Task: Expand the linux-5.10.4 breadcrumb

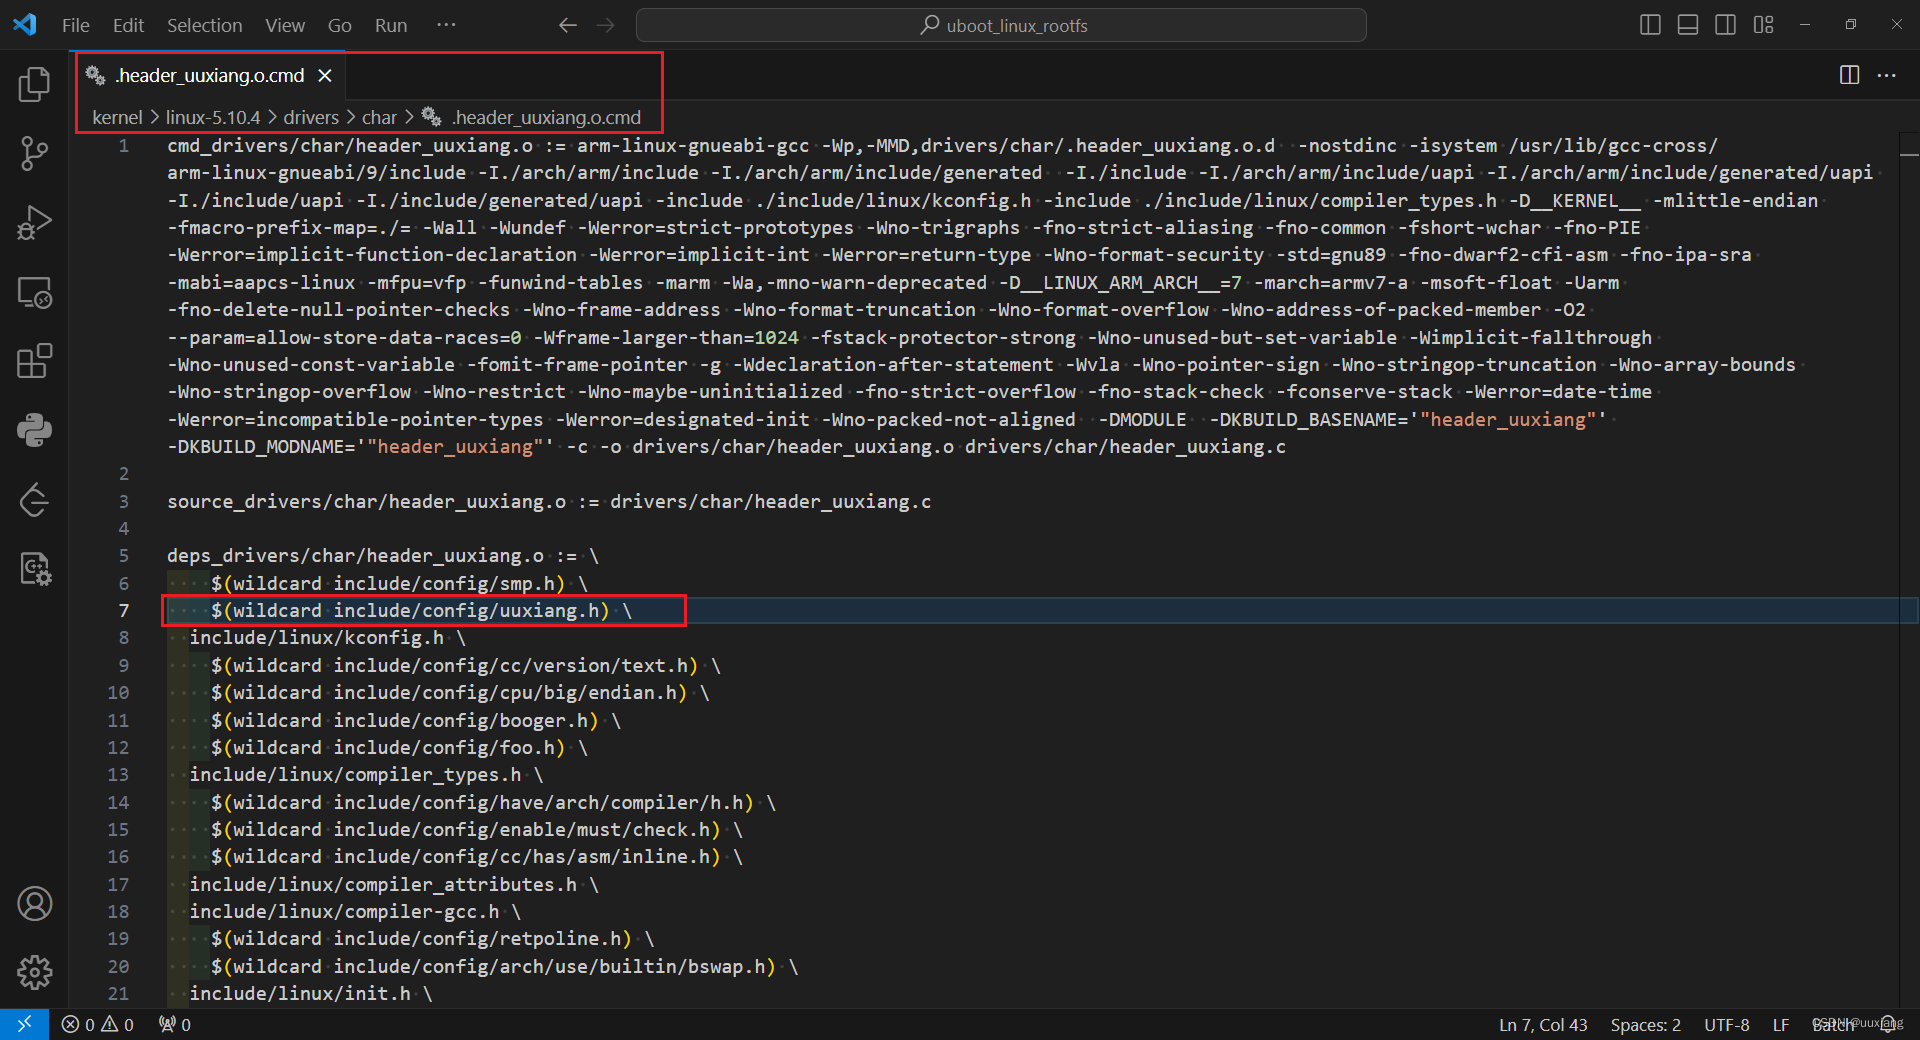Action: [x=213, y=117]
